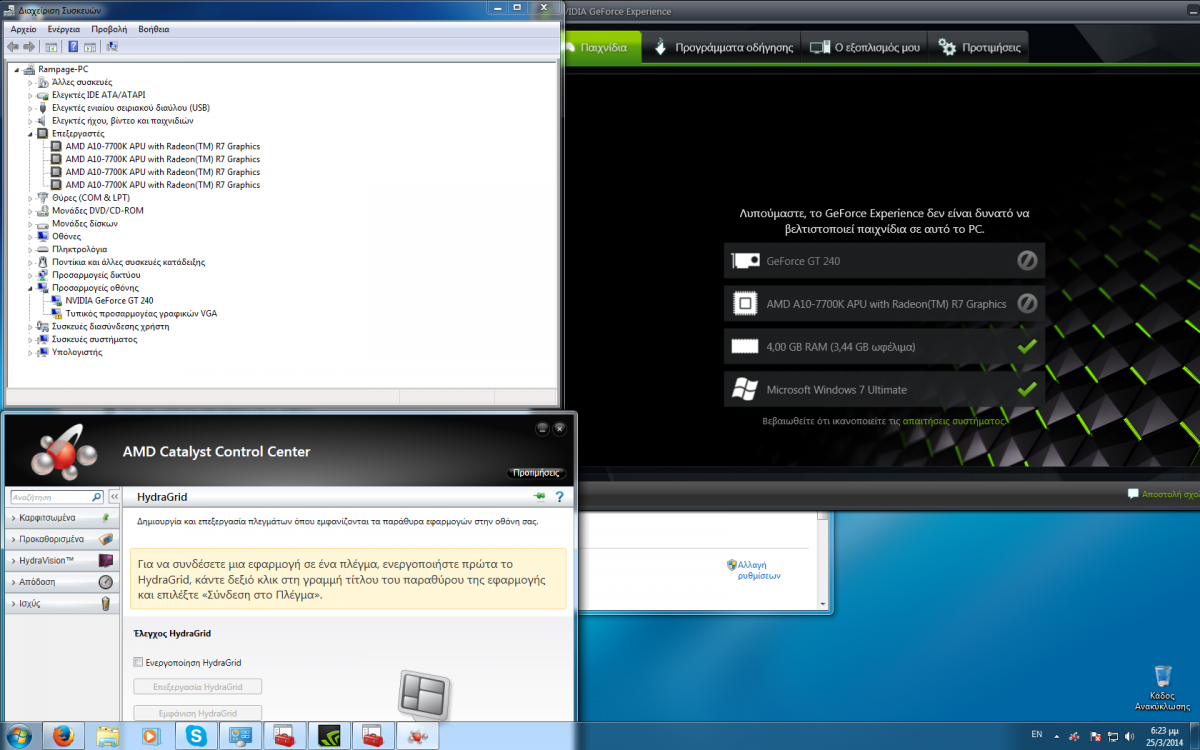This screenshot has width=1200, height=750.
Task: Expand the Θύρες (COM & LPT) node
Action: click(x=30, y=198)
